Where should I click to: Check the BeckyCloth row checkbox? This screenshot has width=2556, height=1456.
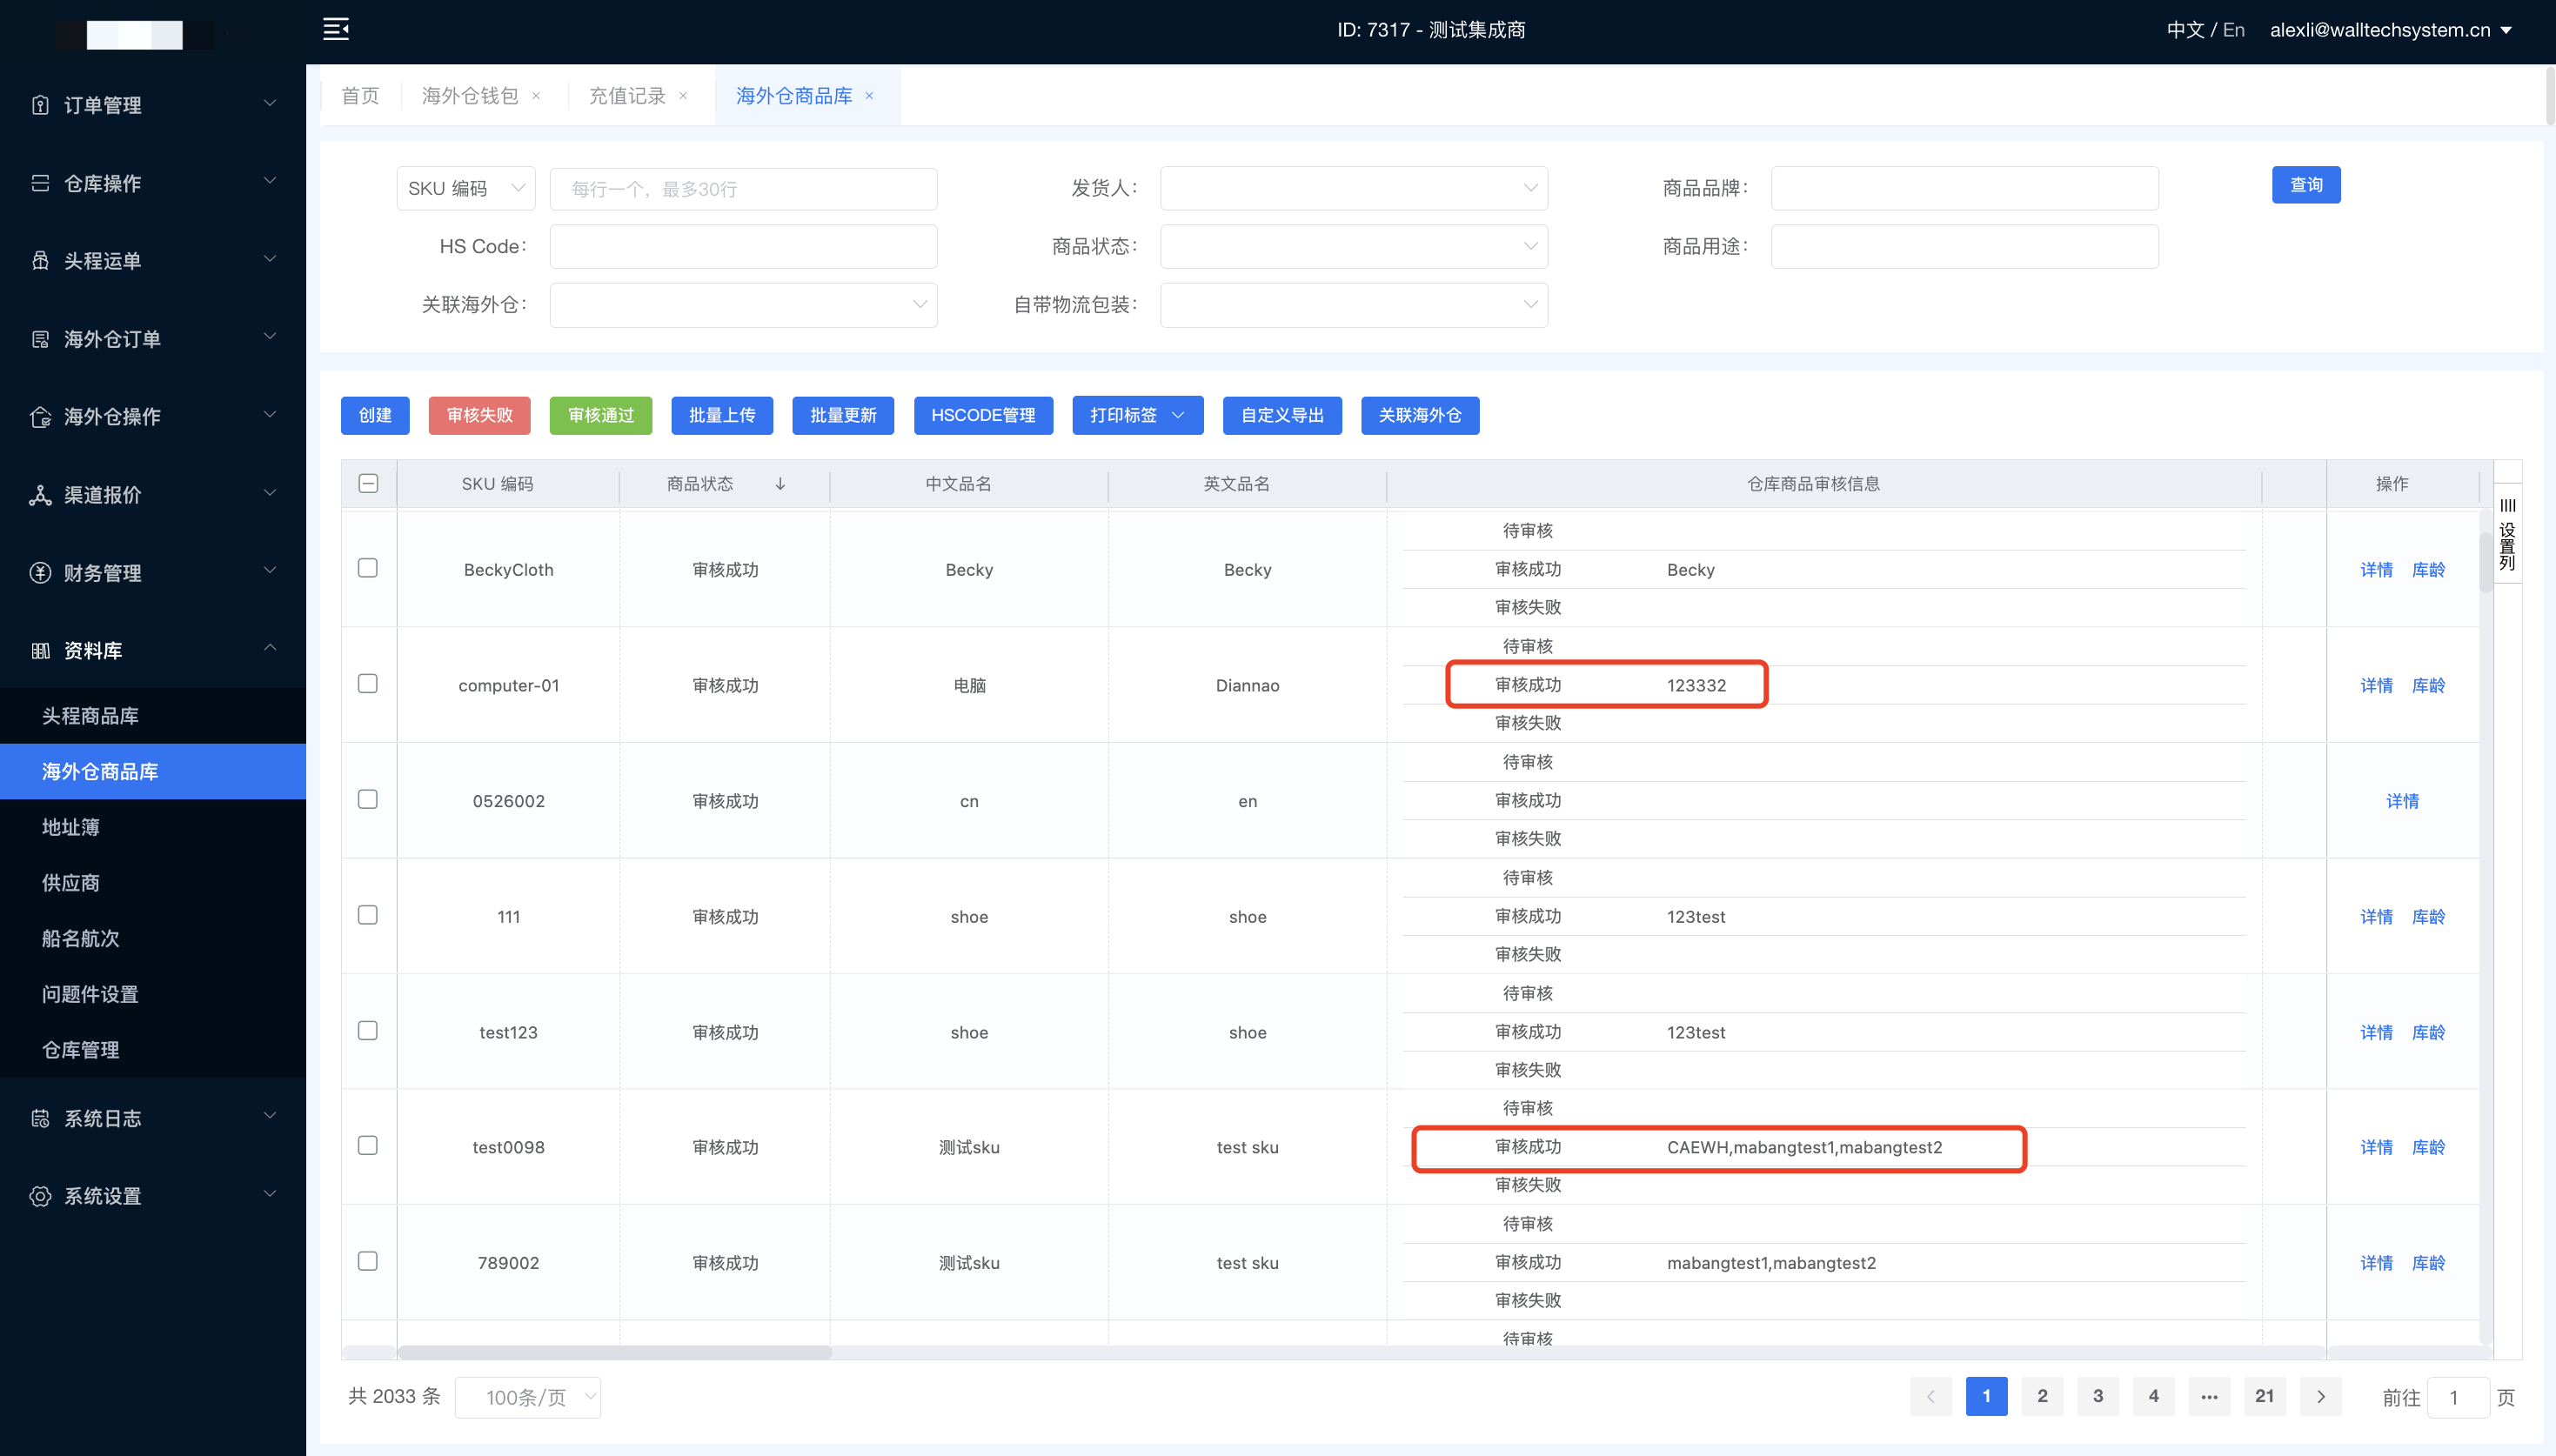point(368,568)
